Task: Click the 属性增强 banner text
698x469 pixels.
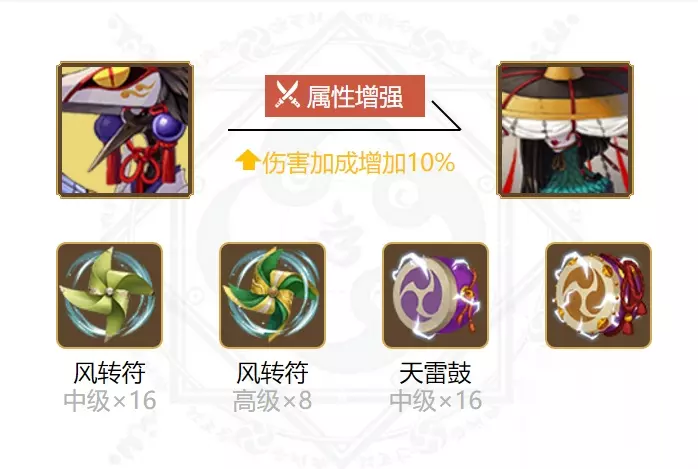Action: tap(355, 97)
